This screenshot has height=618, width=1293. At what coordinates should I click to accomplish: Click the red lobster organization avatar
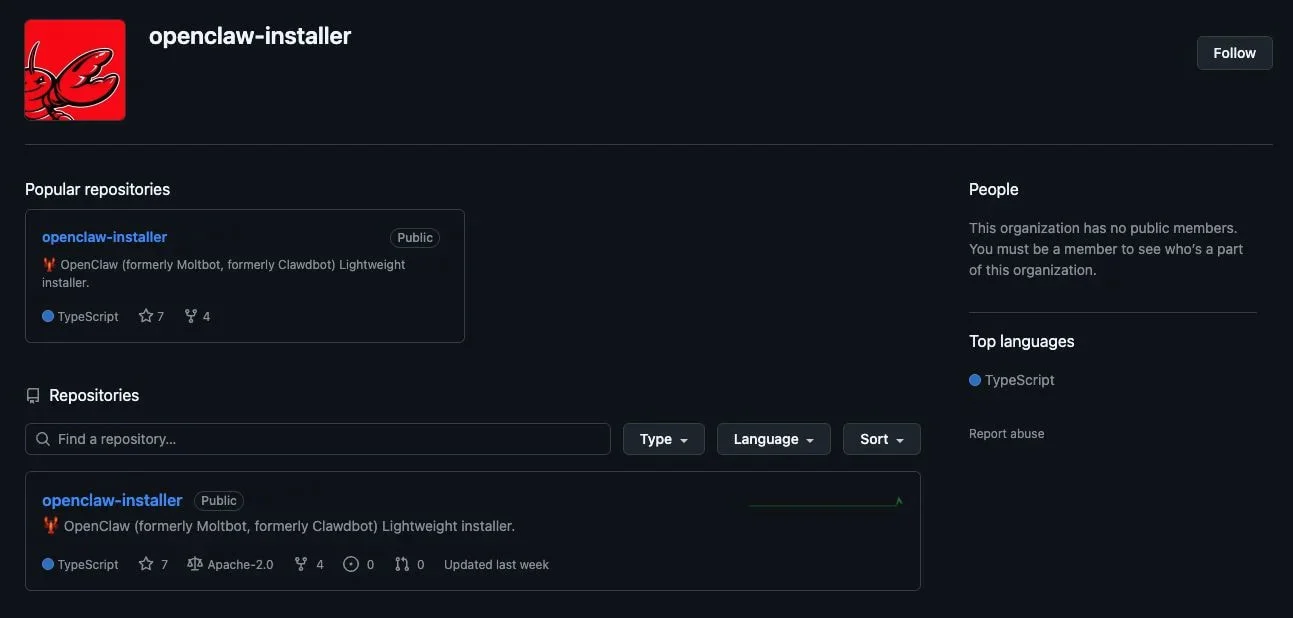(74, 69)
